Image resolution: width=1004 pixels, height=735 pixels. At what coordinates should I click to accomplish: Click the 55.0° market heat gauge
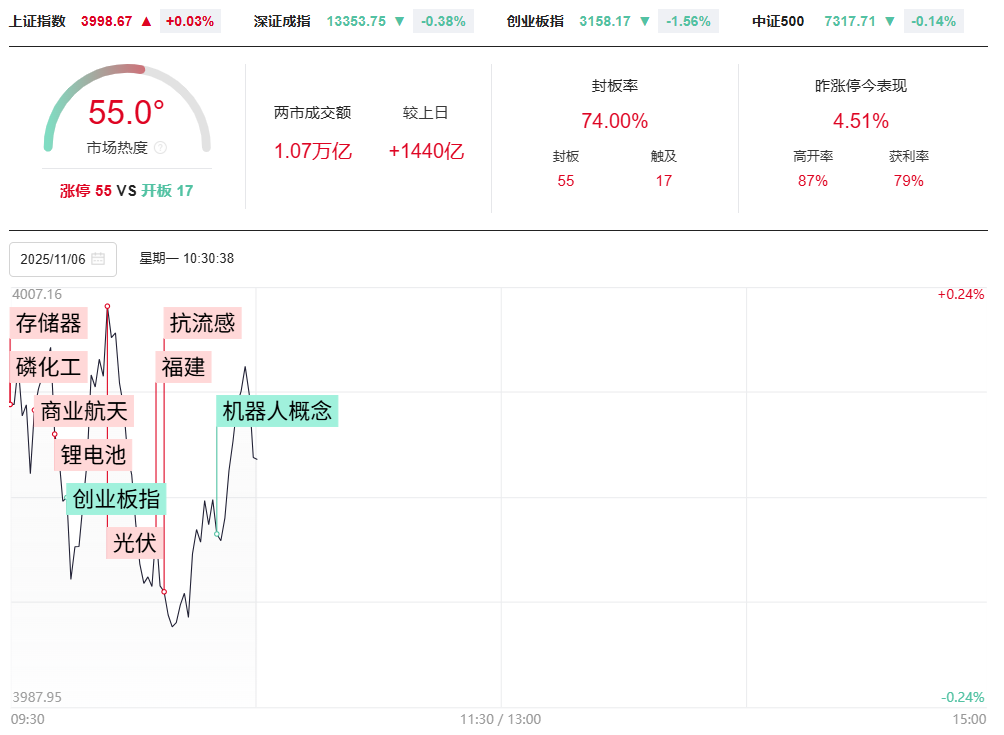point(126,113)
